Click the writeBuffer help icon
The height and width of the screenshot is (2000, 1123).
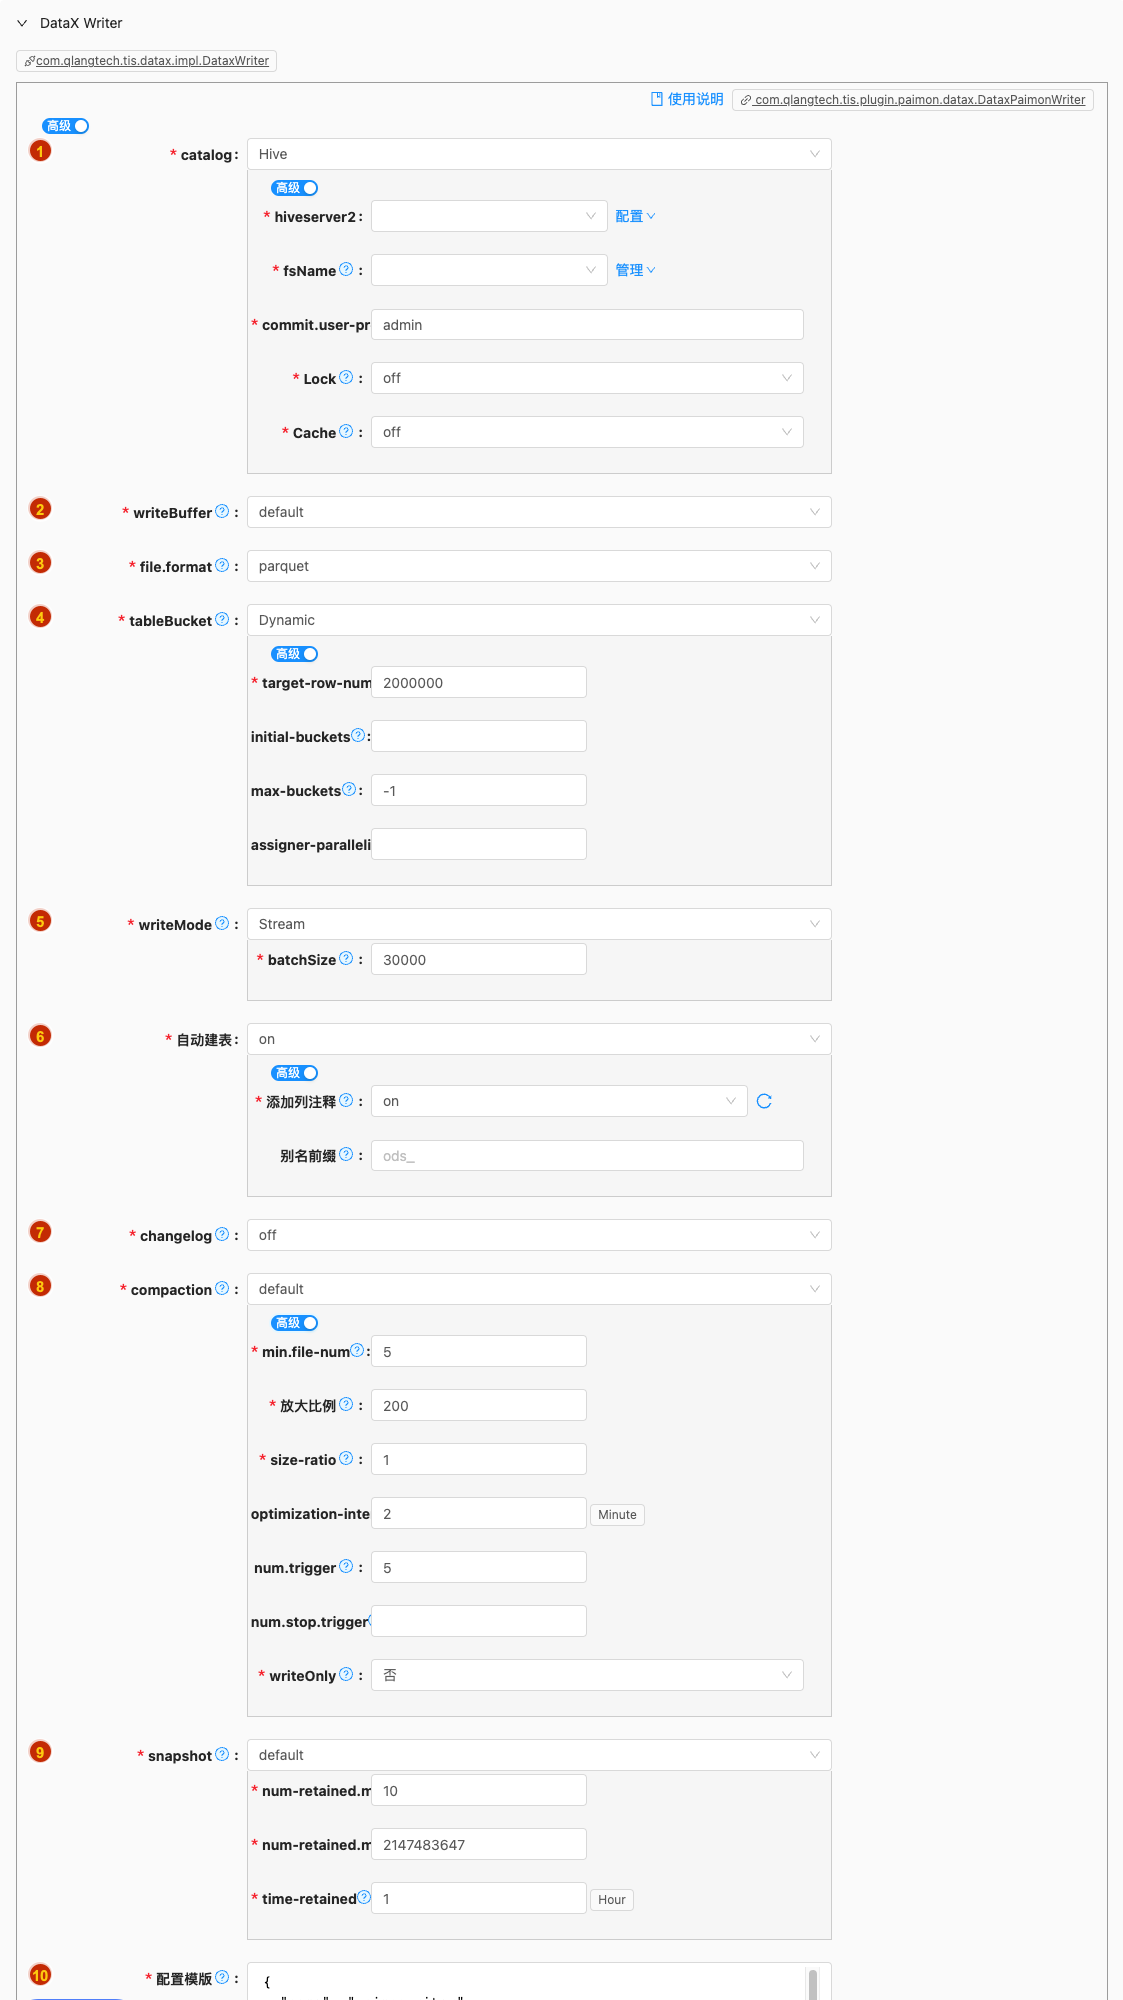(222, 511)
